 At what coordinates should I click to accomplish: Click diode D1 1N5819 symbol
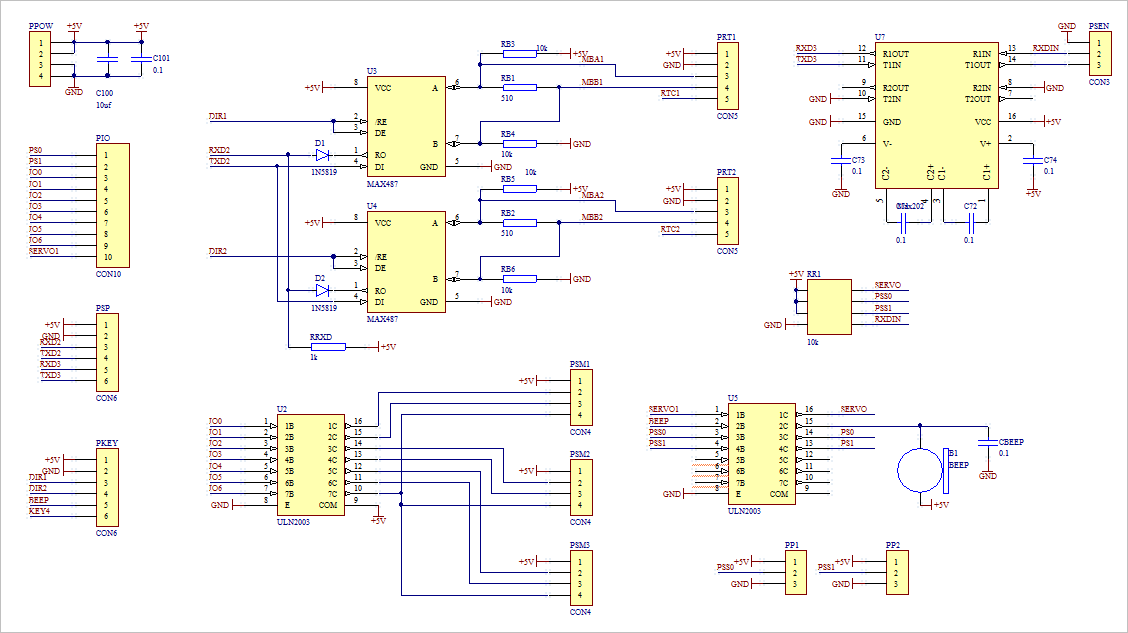[323, 155]
